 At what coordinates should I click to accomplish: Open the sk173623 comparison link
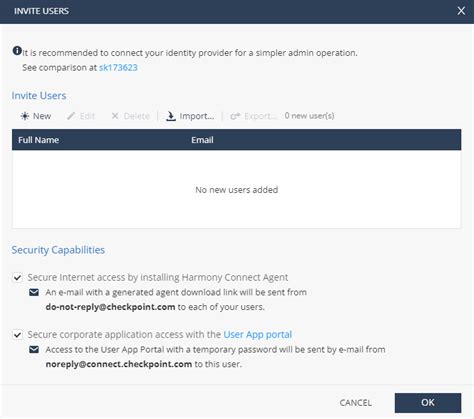coord(118,68)
